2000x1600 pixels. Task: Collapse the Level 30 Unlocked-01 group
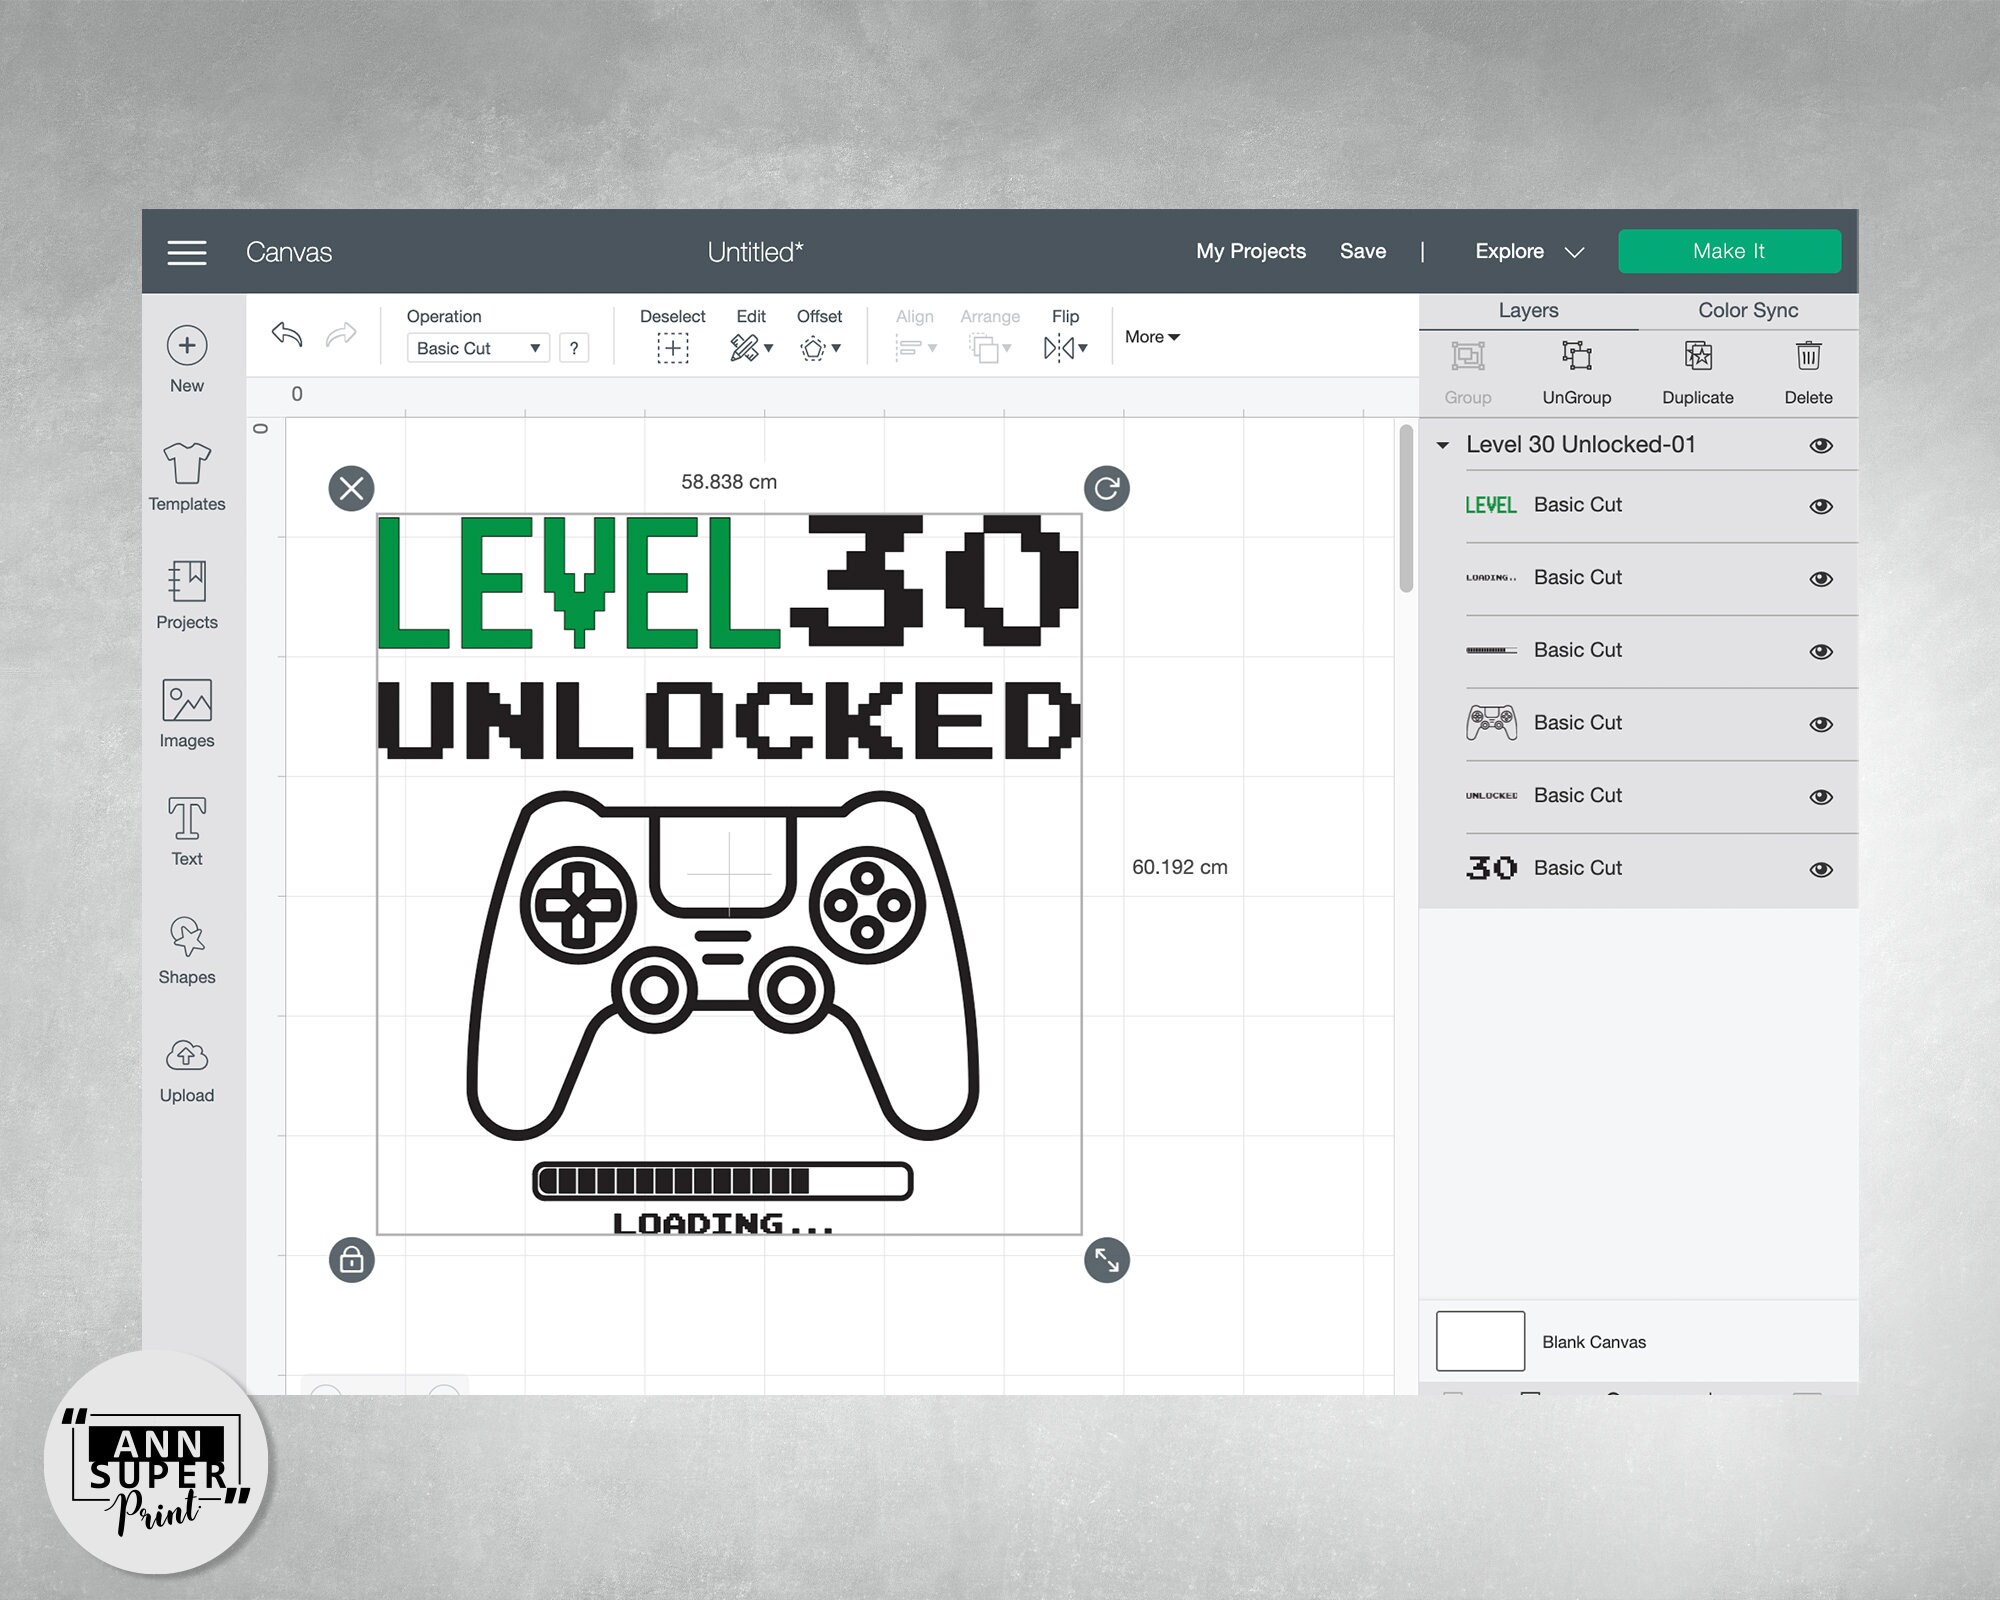(1443, 444)
